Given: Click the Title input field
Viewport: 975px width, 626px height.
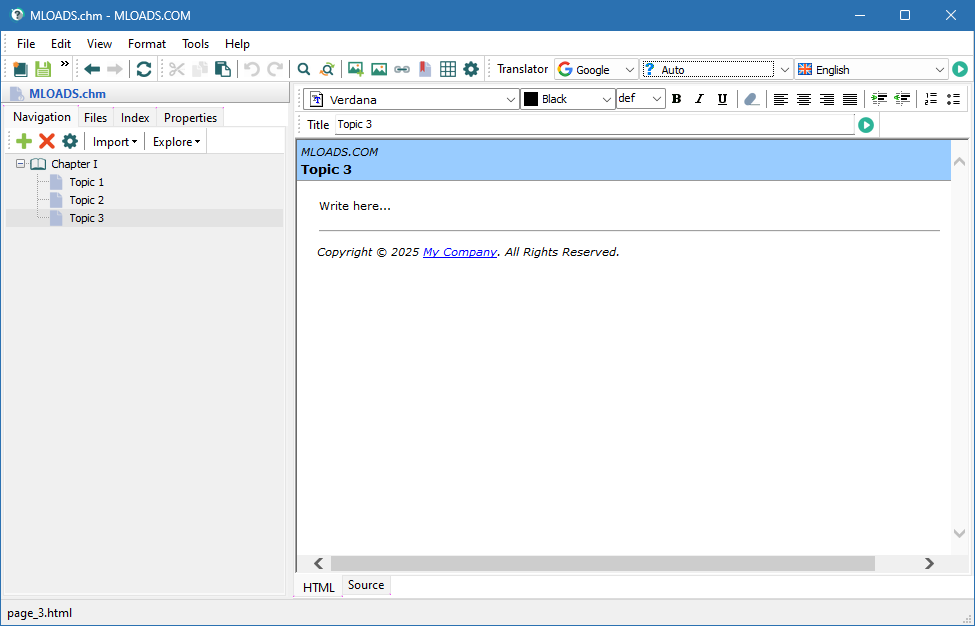Looking at the screenshot, I should point(594,124).
